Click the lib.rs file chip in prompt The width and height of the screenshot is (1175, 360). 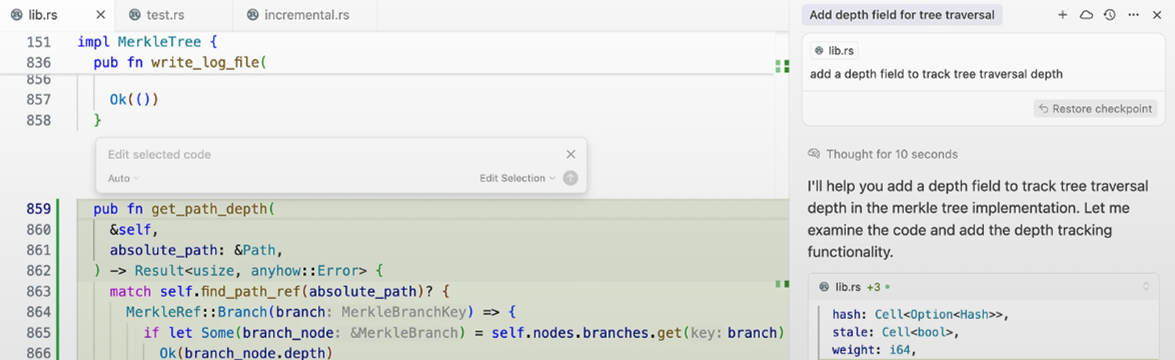[x=834, y=51]
